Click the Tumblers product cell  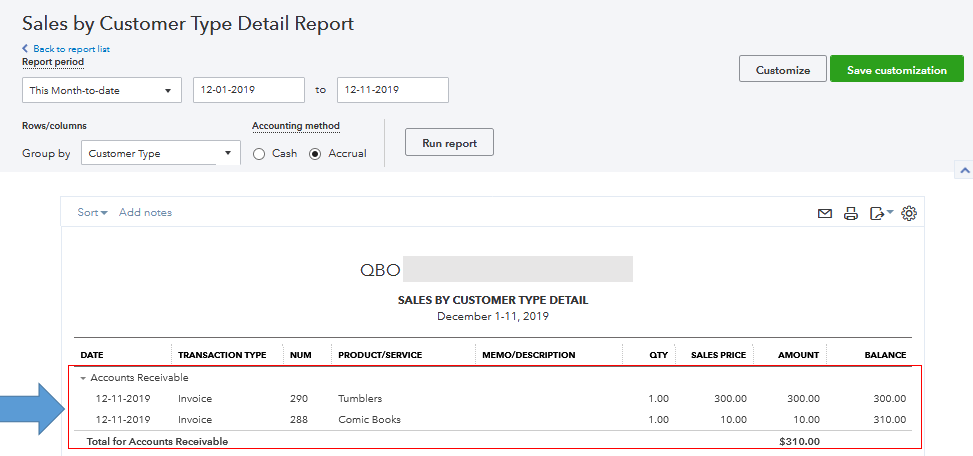click(x=360, y=398)
